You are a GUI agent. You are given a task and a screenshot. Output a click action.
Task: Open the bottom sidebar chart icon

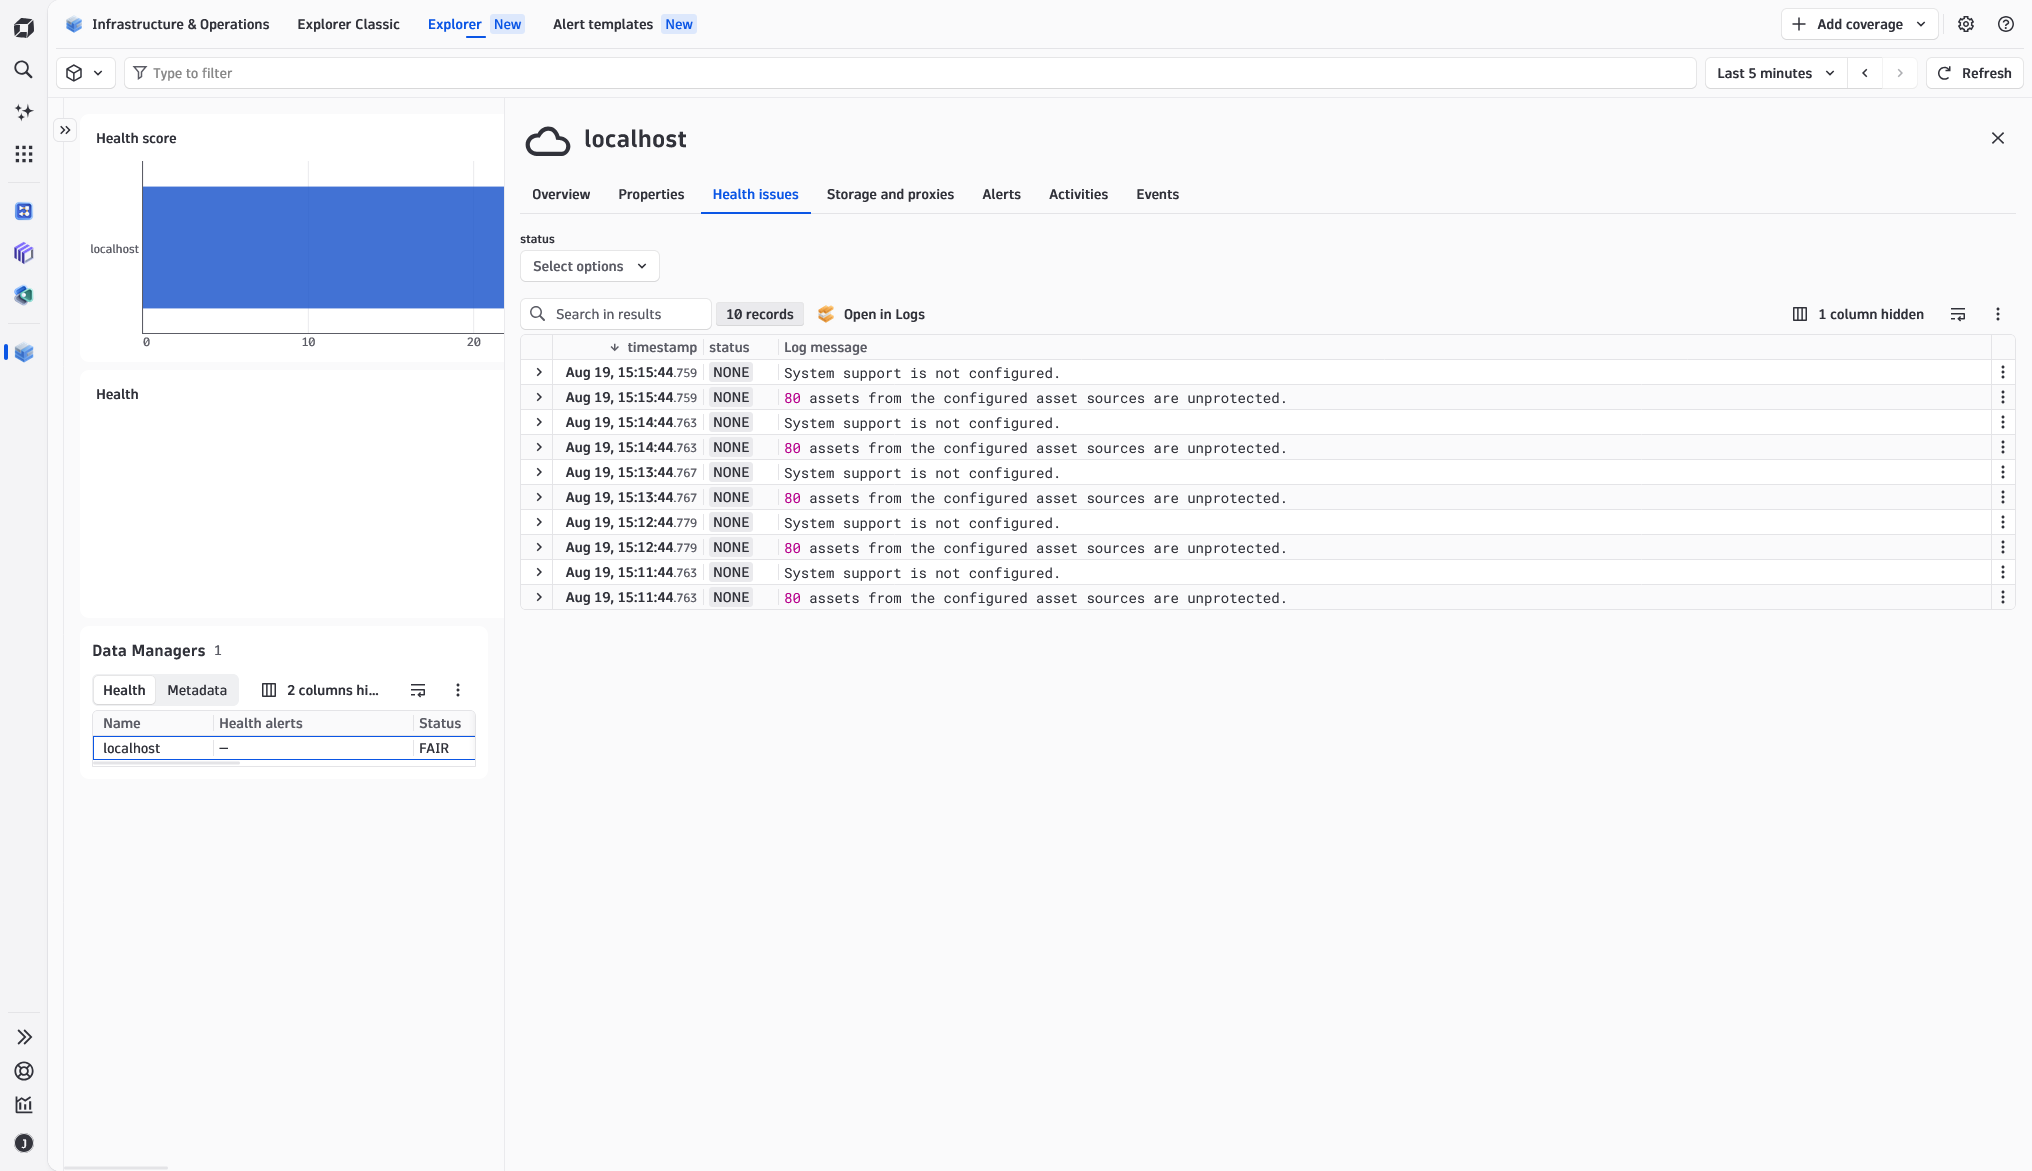coord(24,1105)
